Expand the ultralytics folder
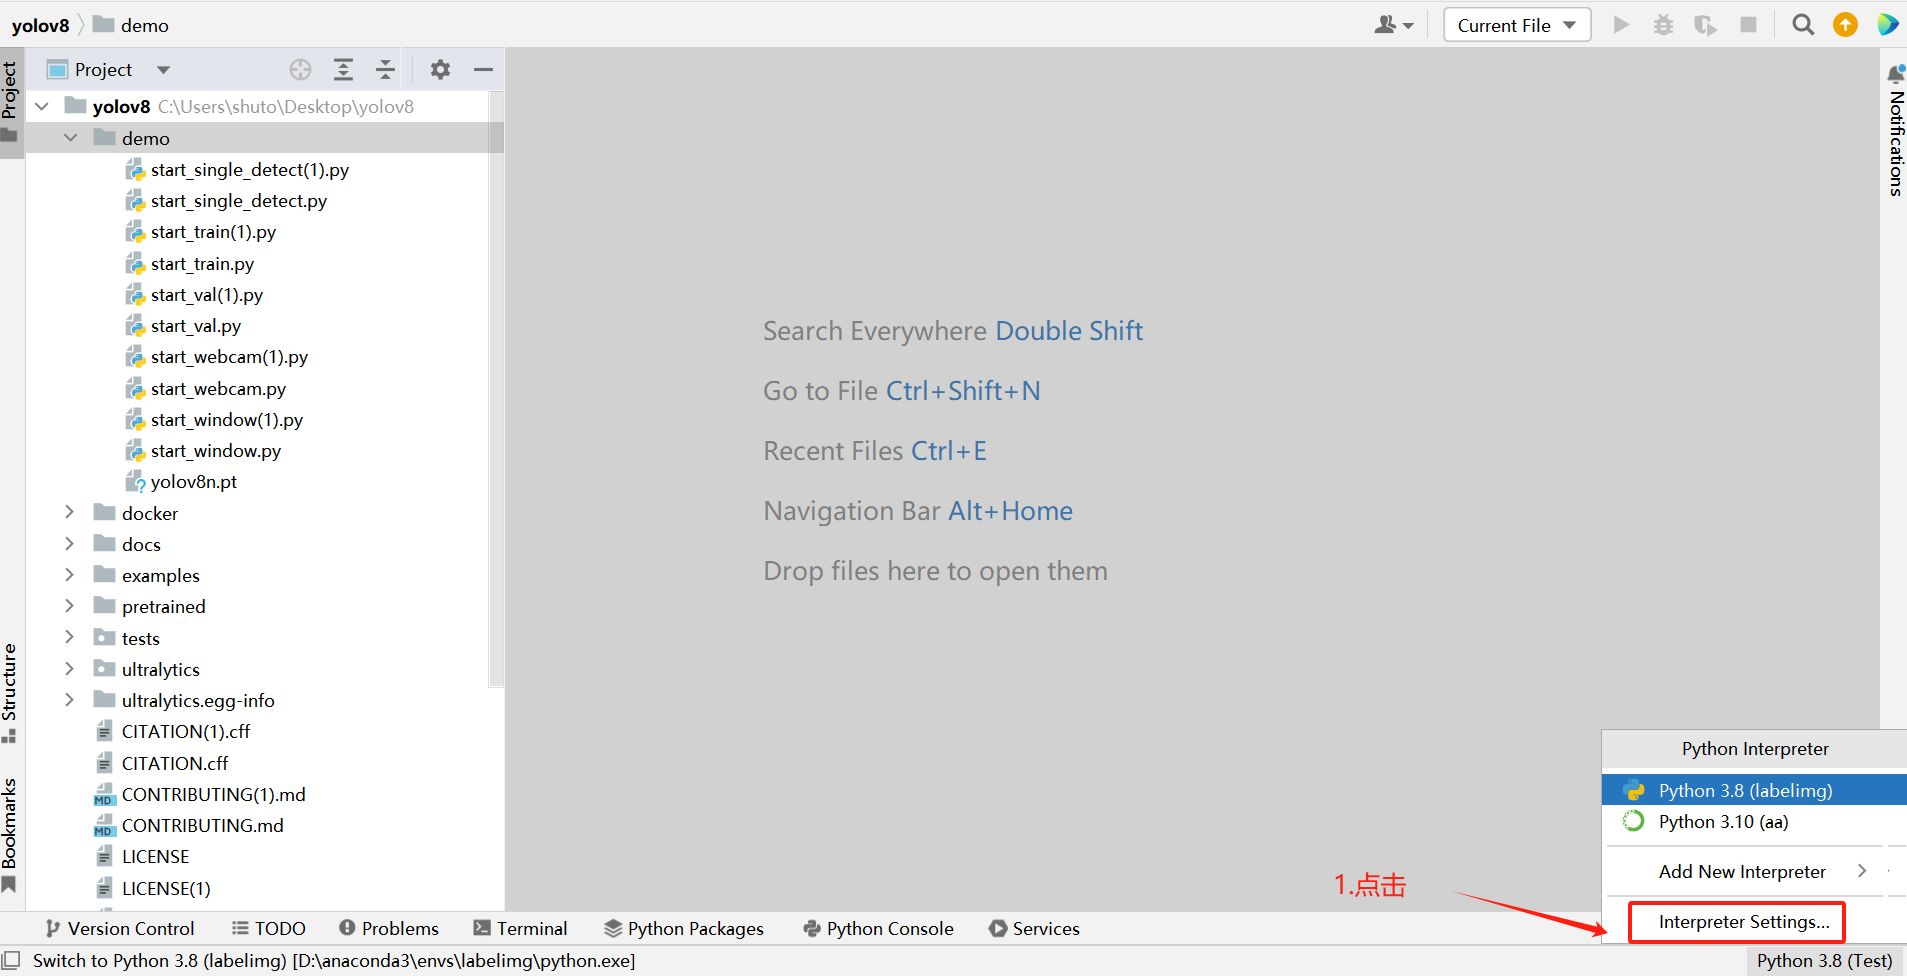The width and height of the screenshot is (1907, 976). coord(70,669)
